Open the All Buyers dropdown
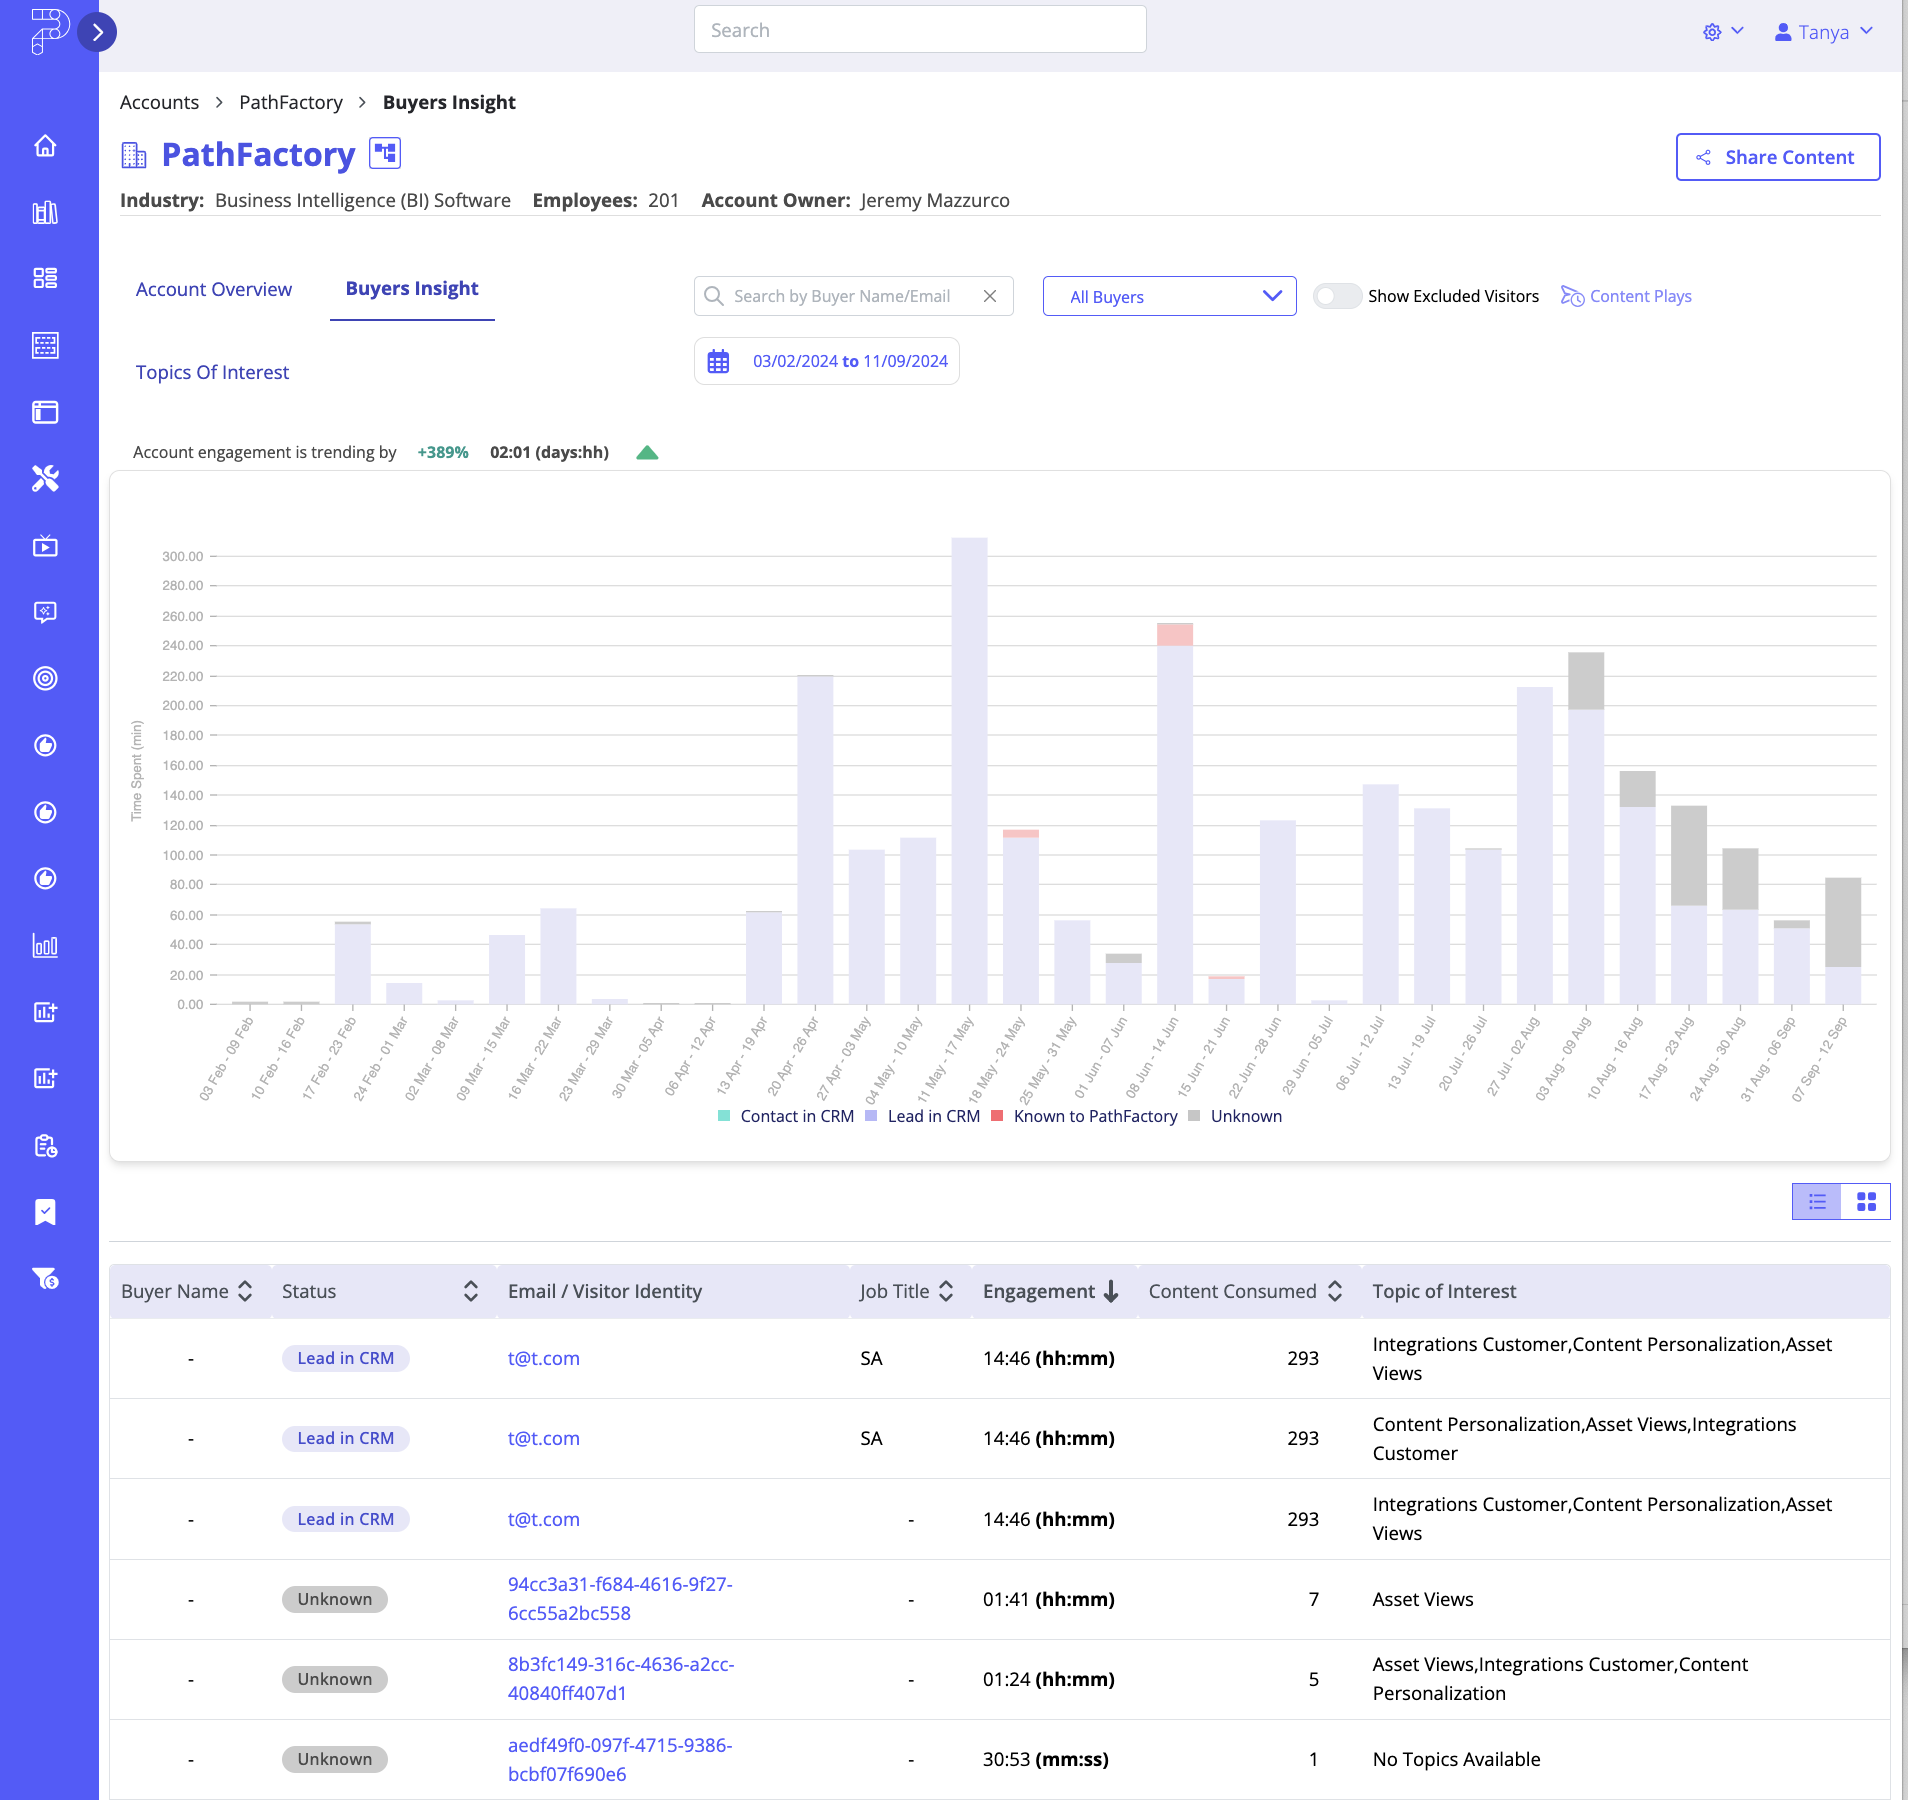Screen dimensions: 1908x1800 1169,296
